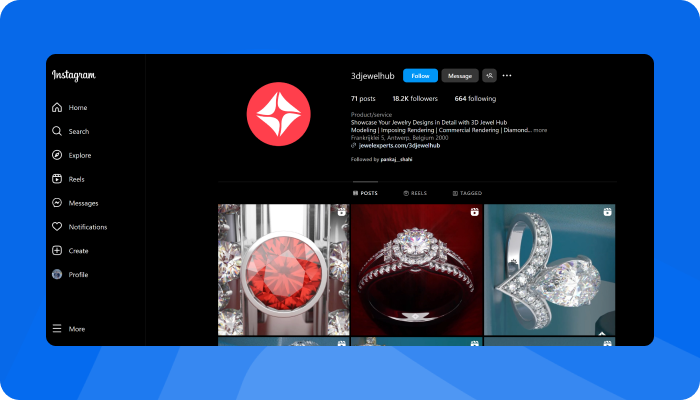Switch to the TAGGED tab

[x=467, y=193]
